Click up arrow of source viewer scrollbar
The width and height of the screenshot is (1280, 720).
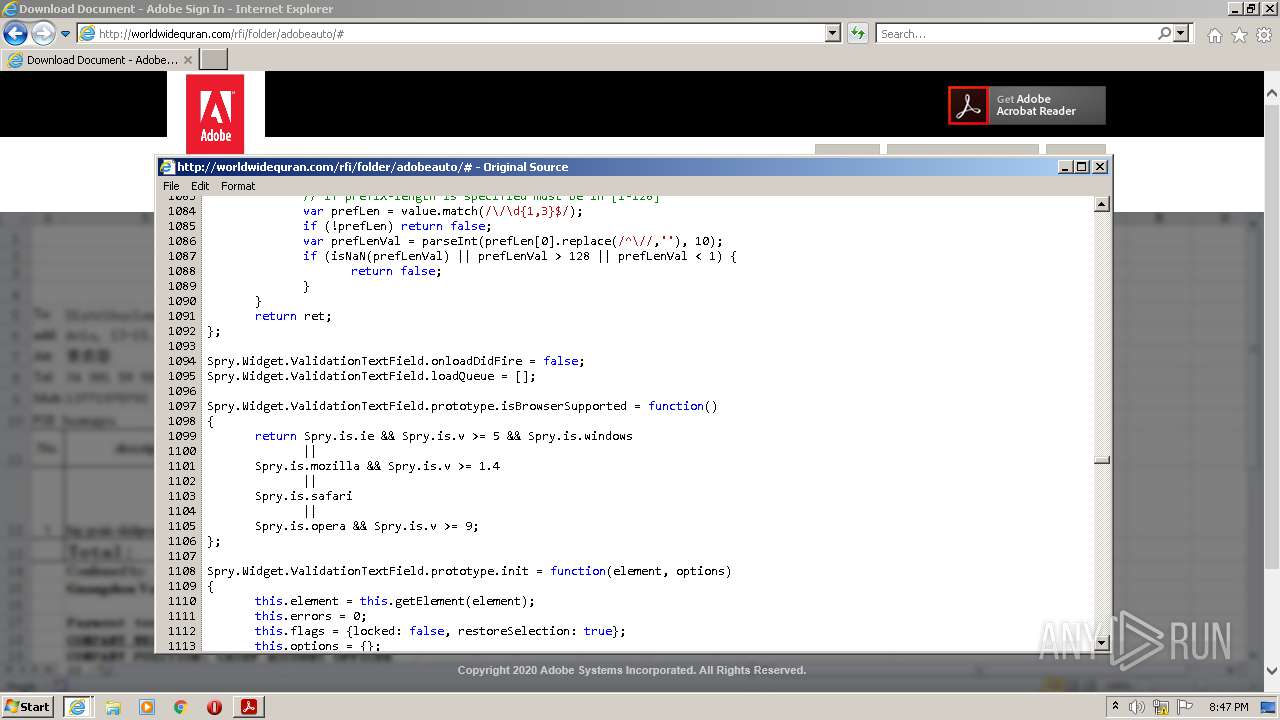[1102, 205]
